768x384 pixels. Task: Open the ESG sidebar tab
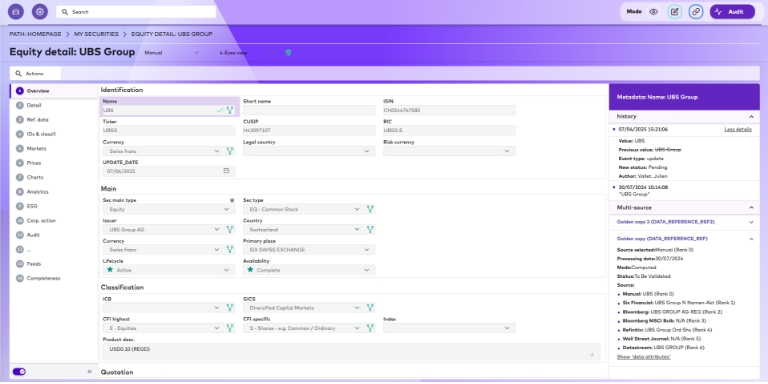tap(54, 206)
